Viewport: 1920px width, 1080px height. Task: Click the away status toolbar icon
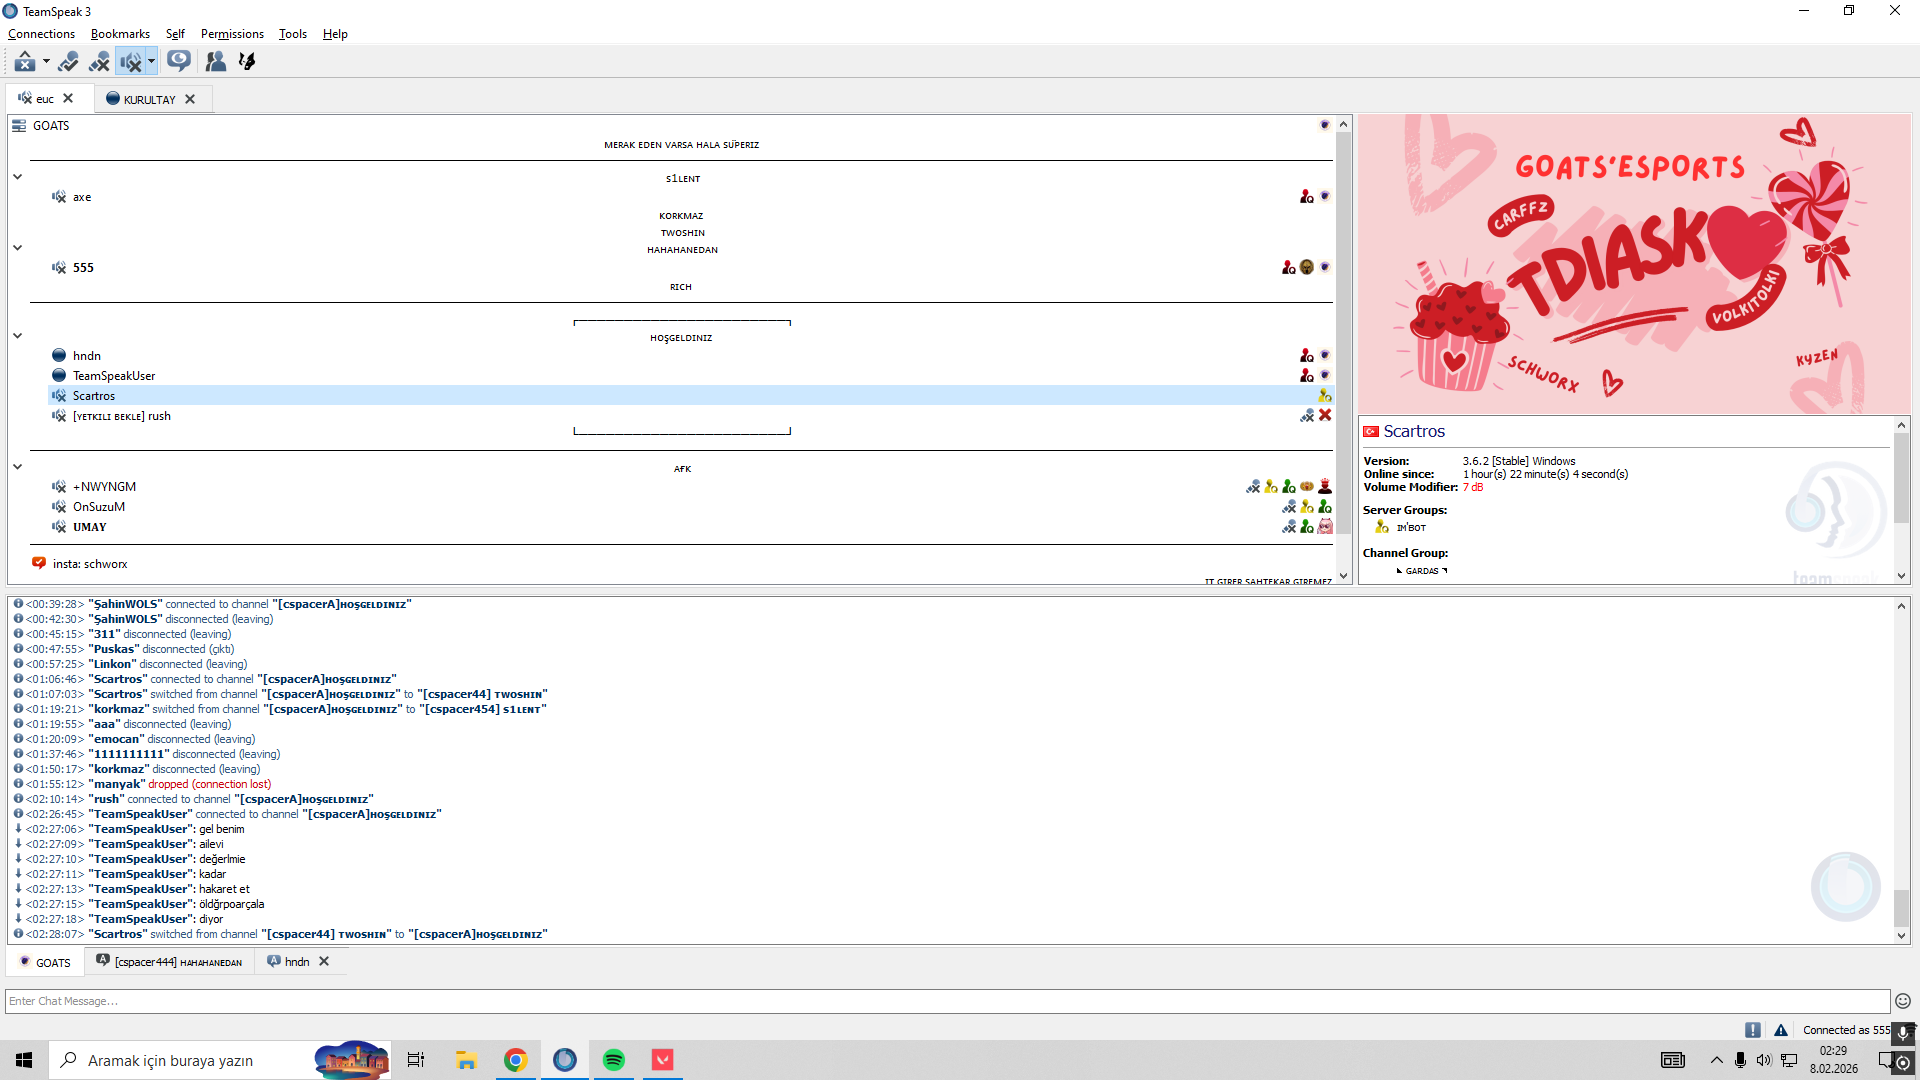pos(24,62)
